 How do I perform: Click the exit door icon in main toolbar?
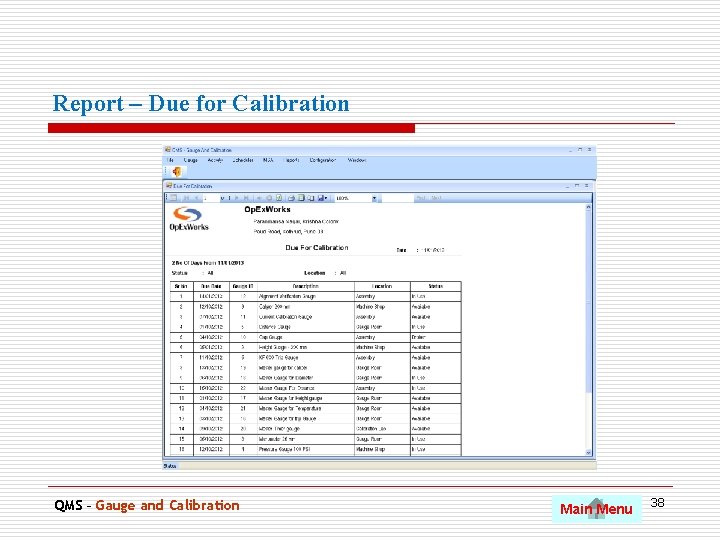point(177,171)
